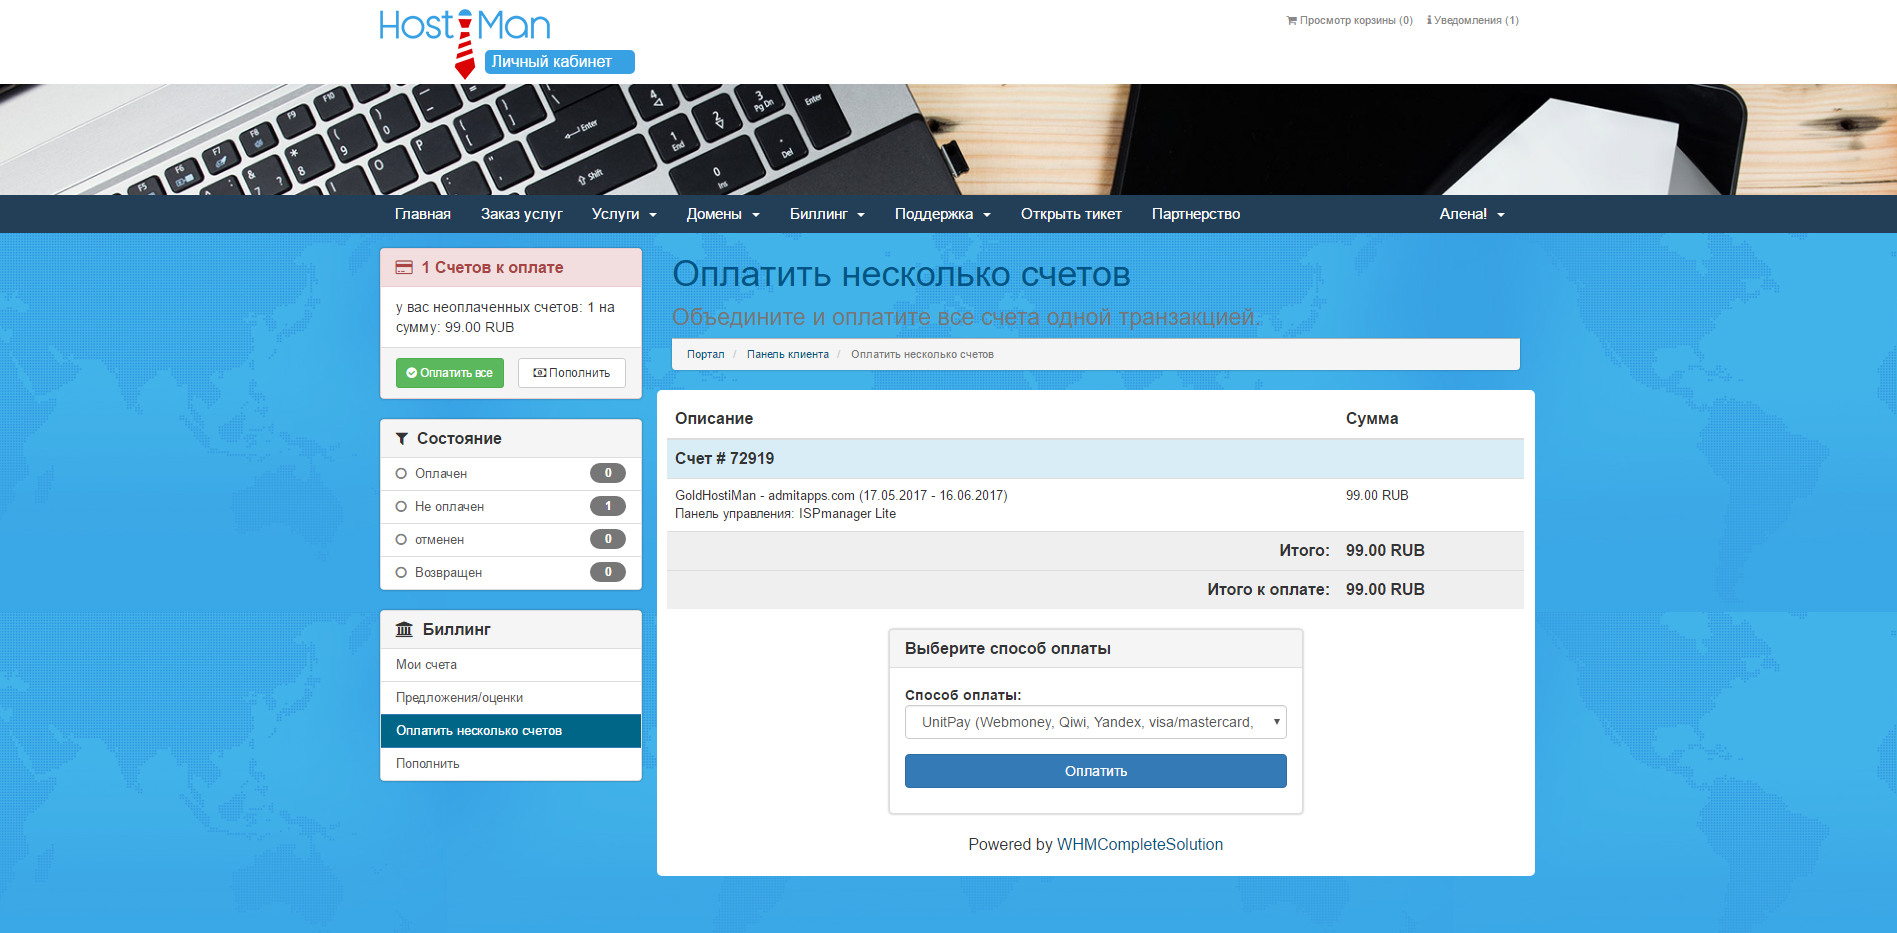
Task: Click the Панель управления: ISPmanager Lite line
Action: point(786,514)
